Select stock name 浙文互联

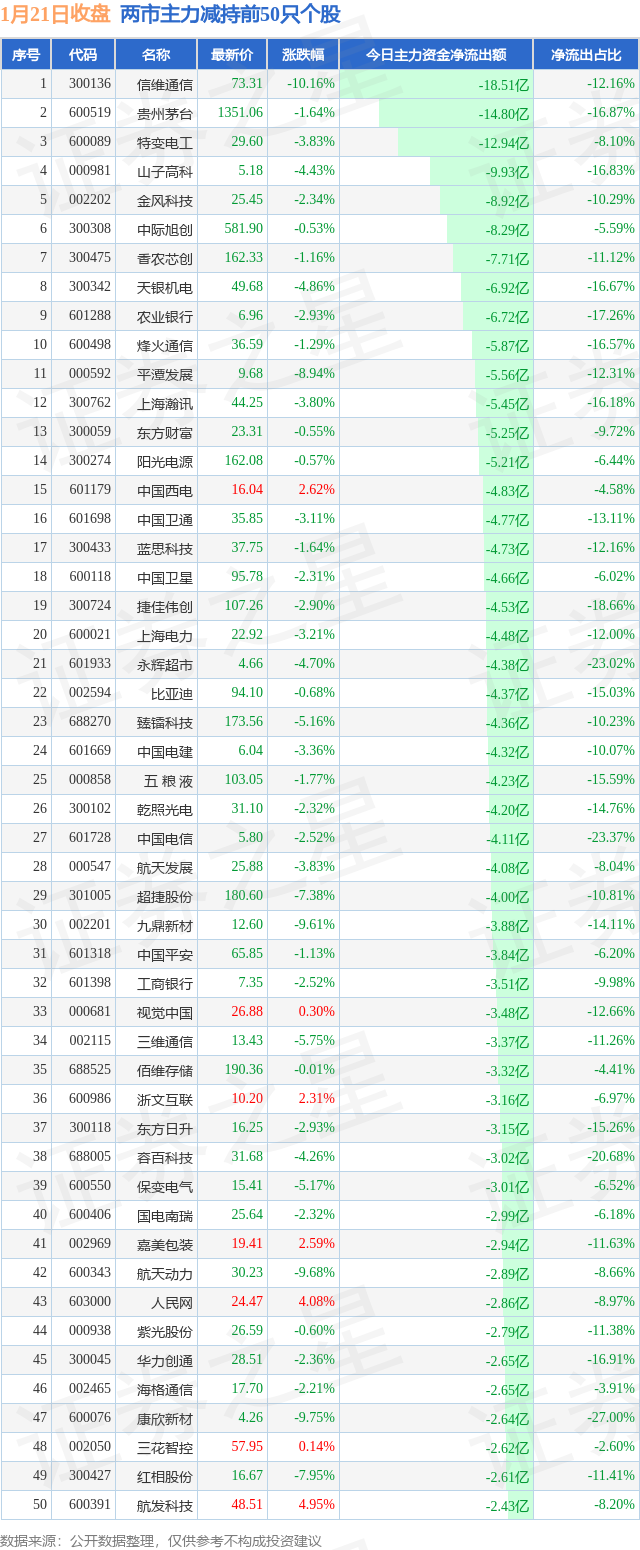coord(165,1099)
